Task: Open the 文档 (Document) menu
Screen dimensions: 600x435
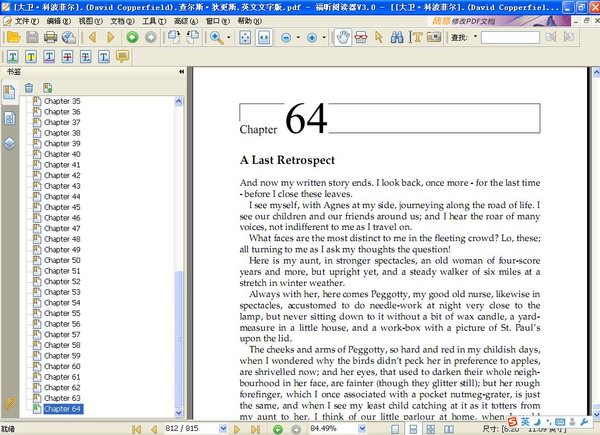Action: point(122,21)
